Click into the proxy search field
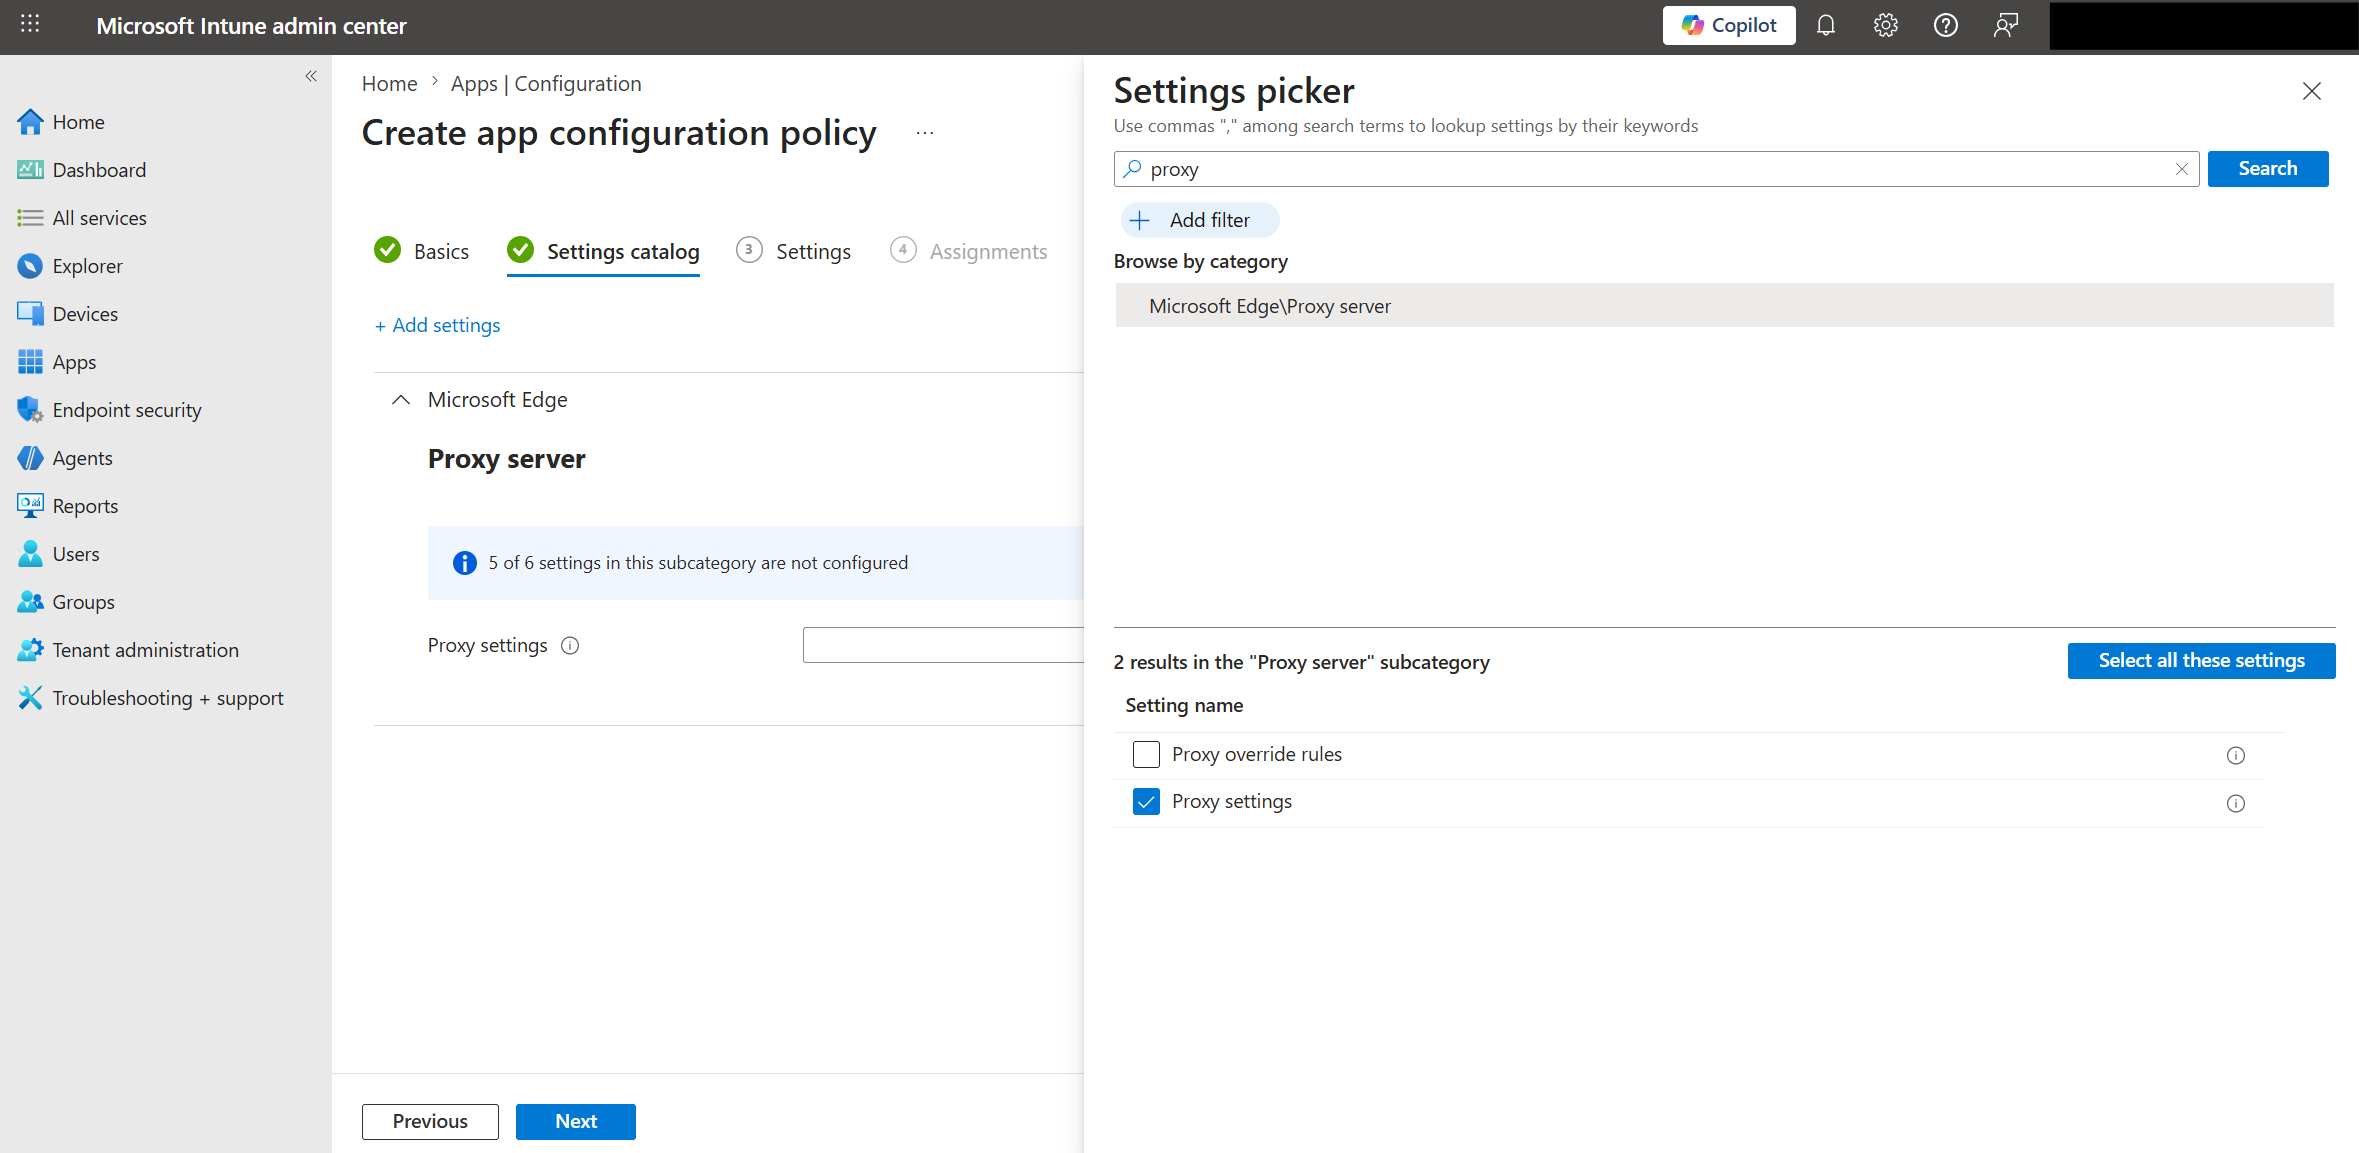2359x1153 pixels. [1656, 169]
